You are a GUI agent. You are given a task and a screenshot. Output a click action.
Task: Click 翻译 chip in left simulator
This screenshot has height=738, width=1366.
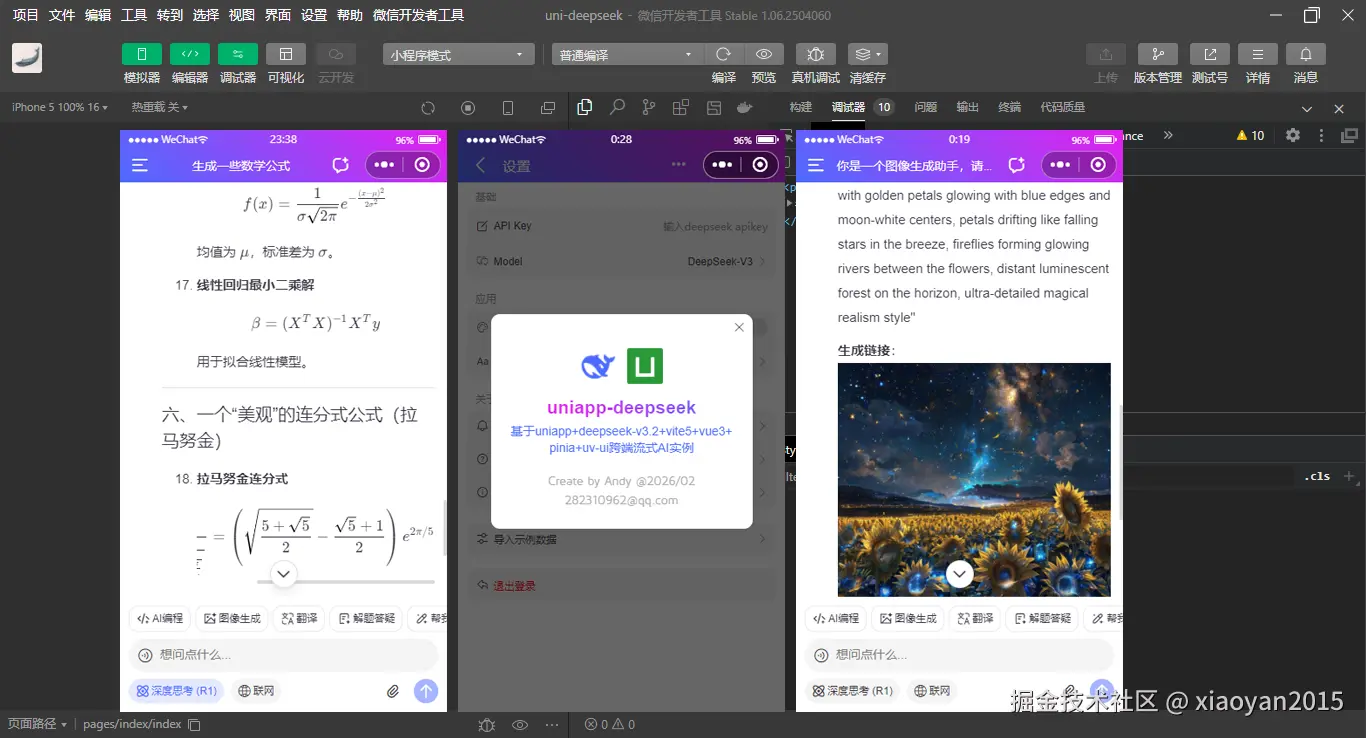300,618
